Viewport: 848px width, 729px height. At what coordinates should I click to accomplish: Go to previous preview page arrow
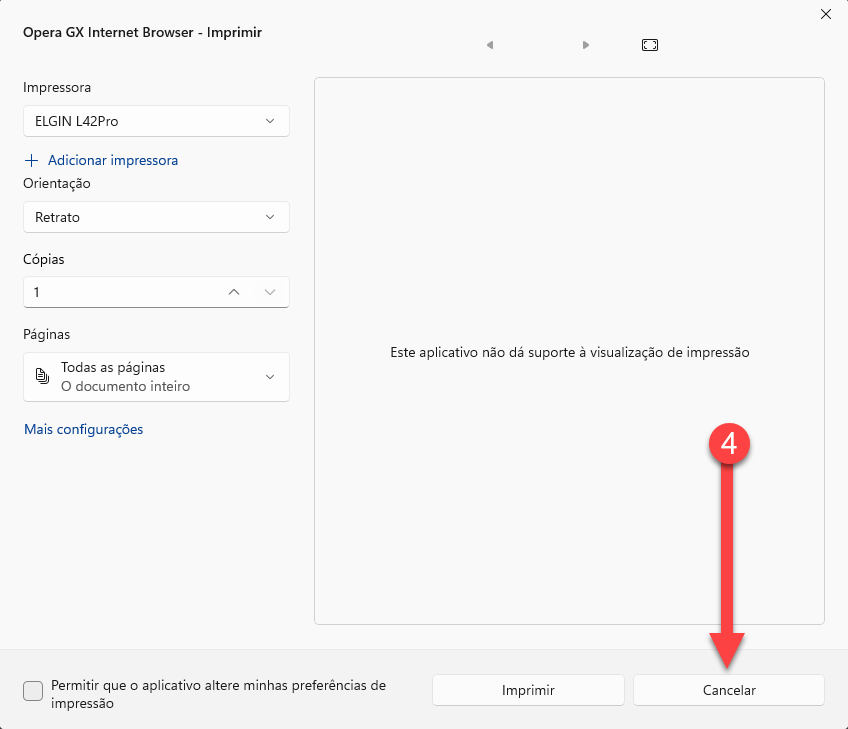tap(490, 45)
